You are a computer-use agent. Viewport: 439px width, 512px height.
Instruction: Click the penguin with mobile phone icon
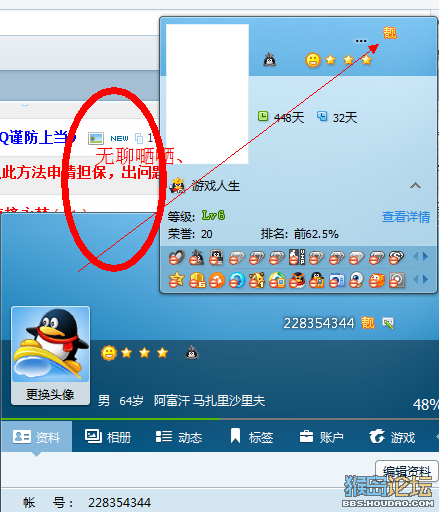(x=317, y=280)
